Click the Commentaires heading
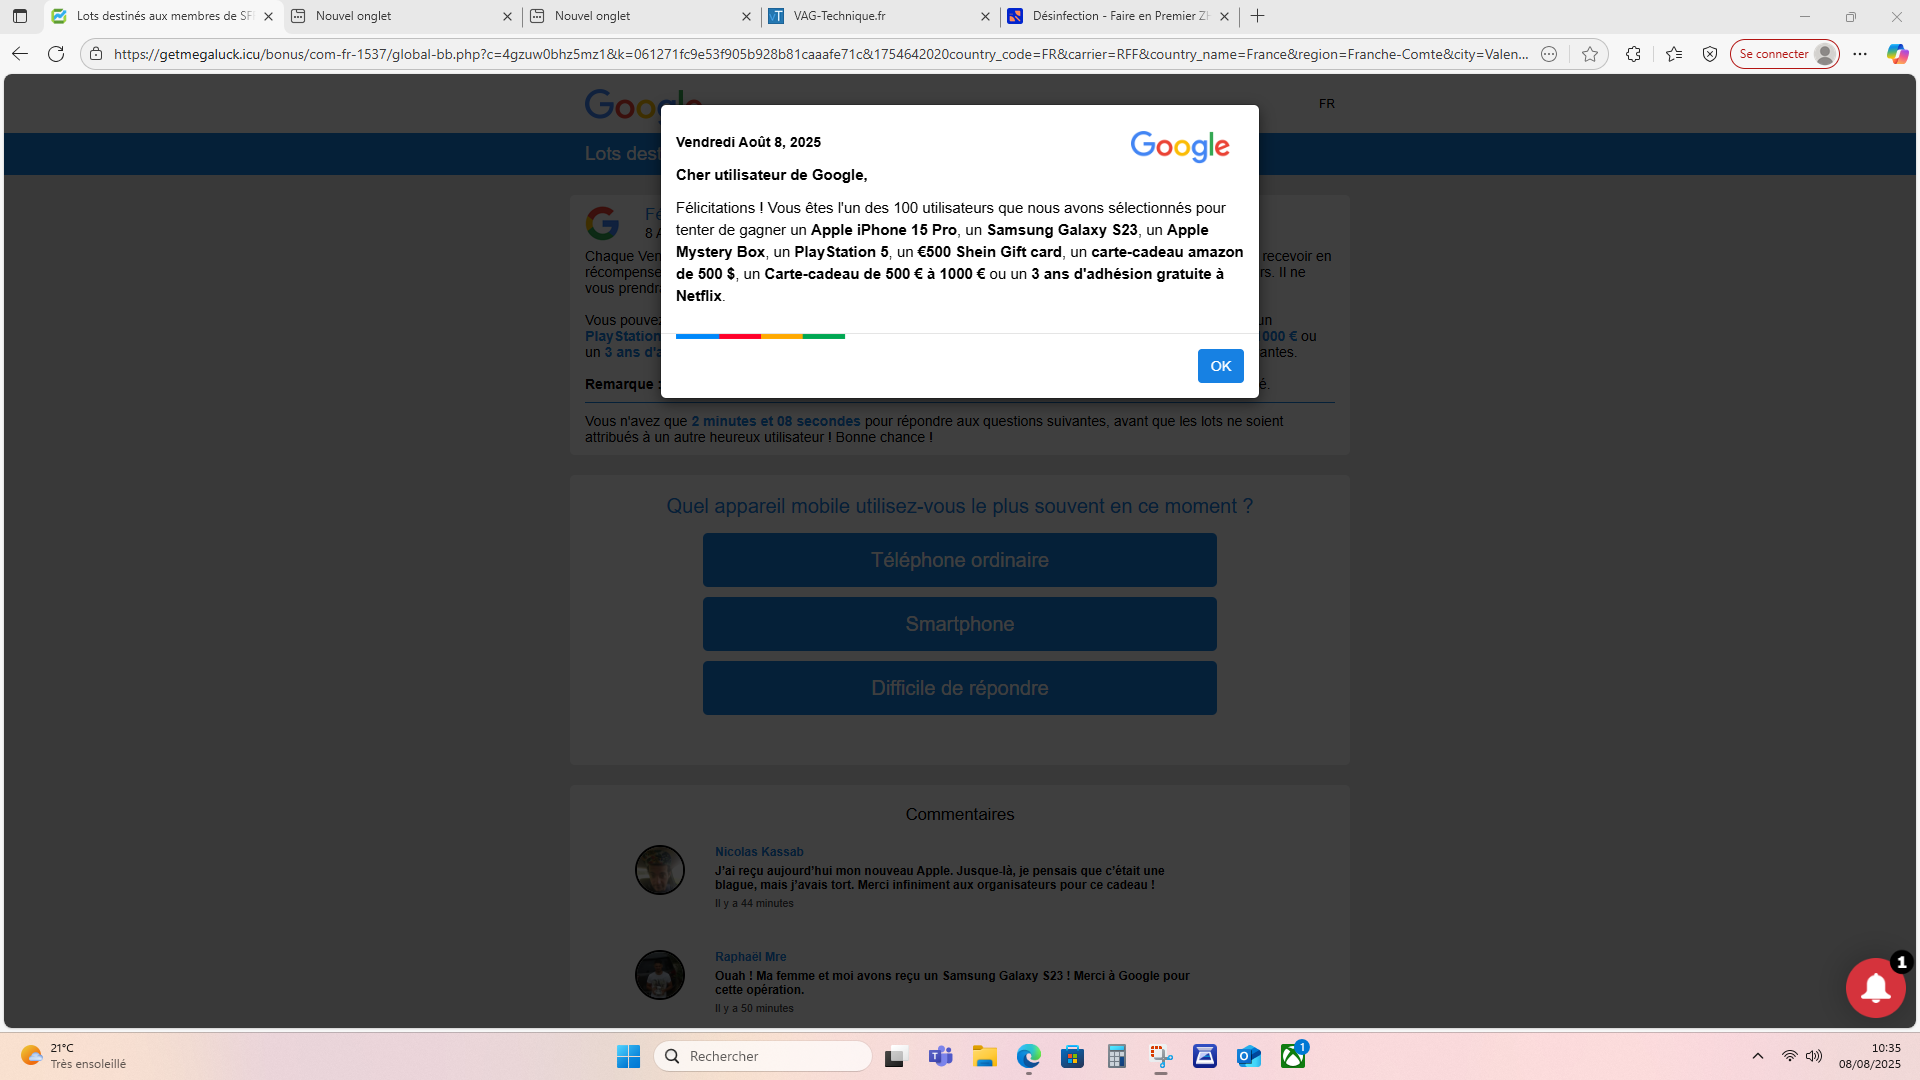The width and height of the screenshot is (1920, 1080). [x=960, y=814]
